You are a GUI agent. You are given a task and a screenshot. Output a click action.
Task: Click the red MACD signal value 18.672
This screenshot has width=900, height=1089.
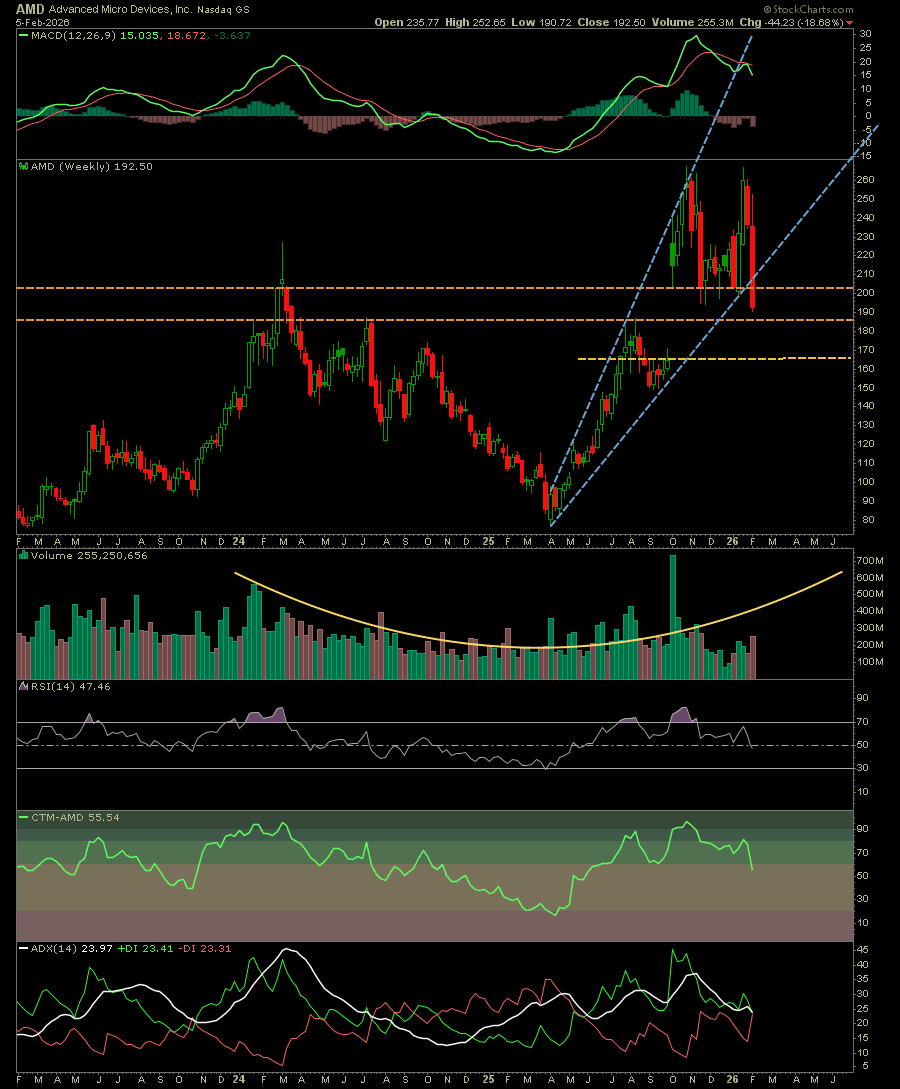(186, 35)
